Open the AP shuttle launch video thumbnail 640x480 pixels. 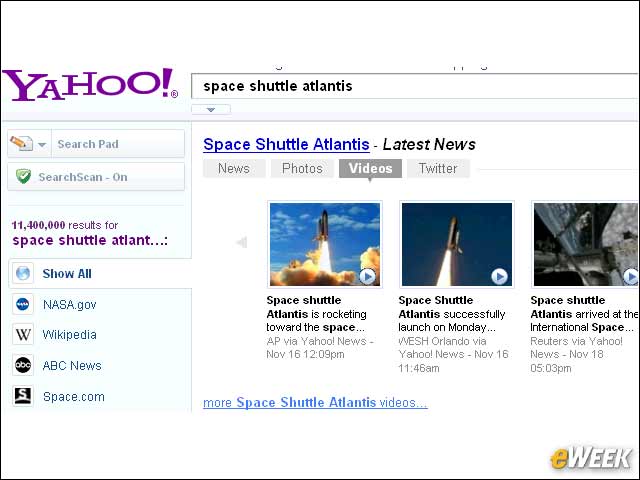325,244
